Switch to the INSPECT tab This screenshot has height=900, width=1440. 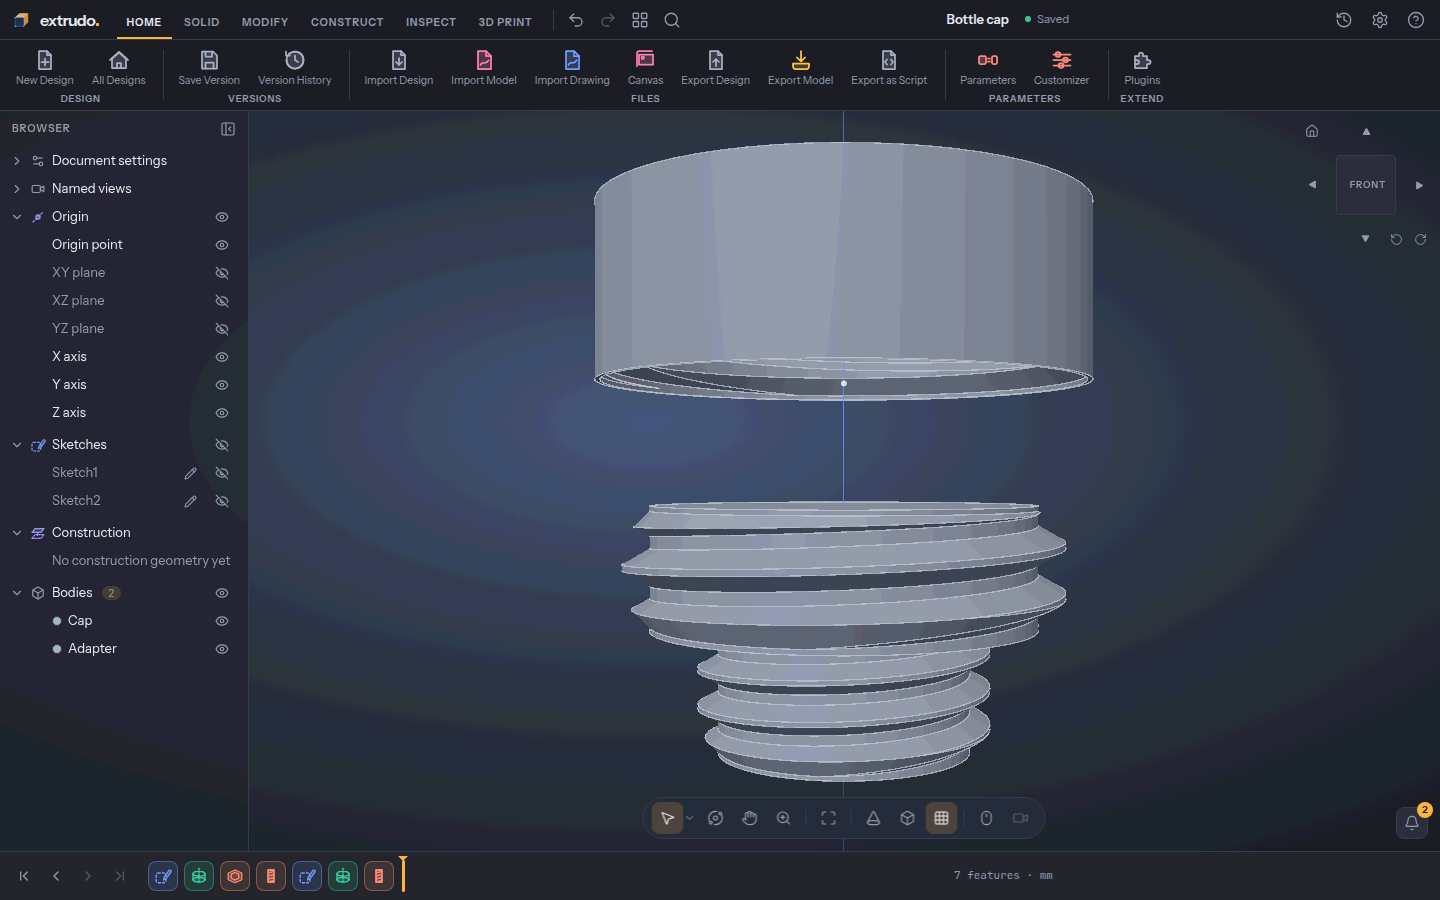click(431, 22)
